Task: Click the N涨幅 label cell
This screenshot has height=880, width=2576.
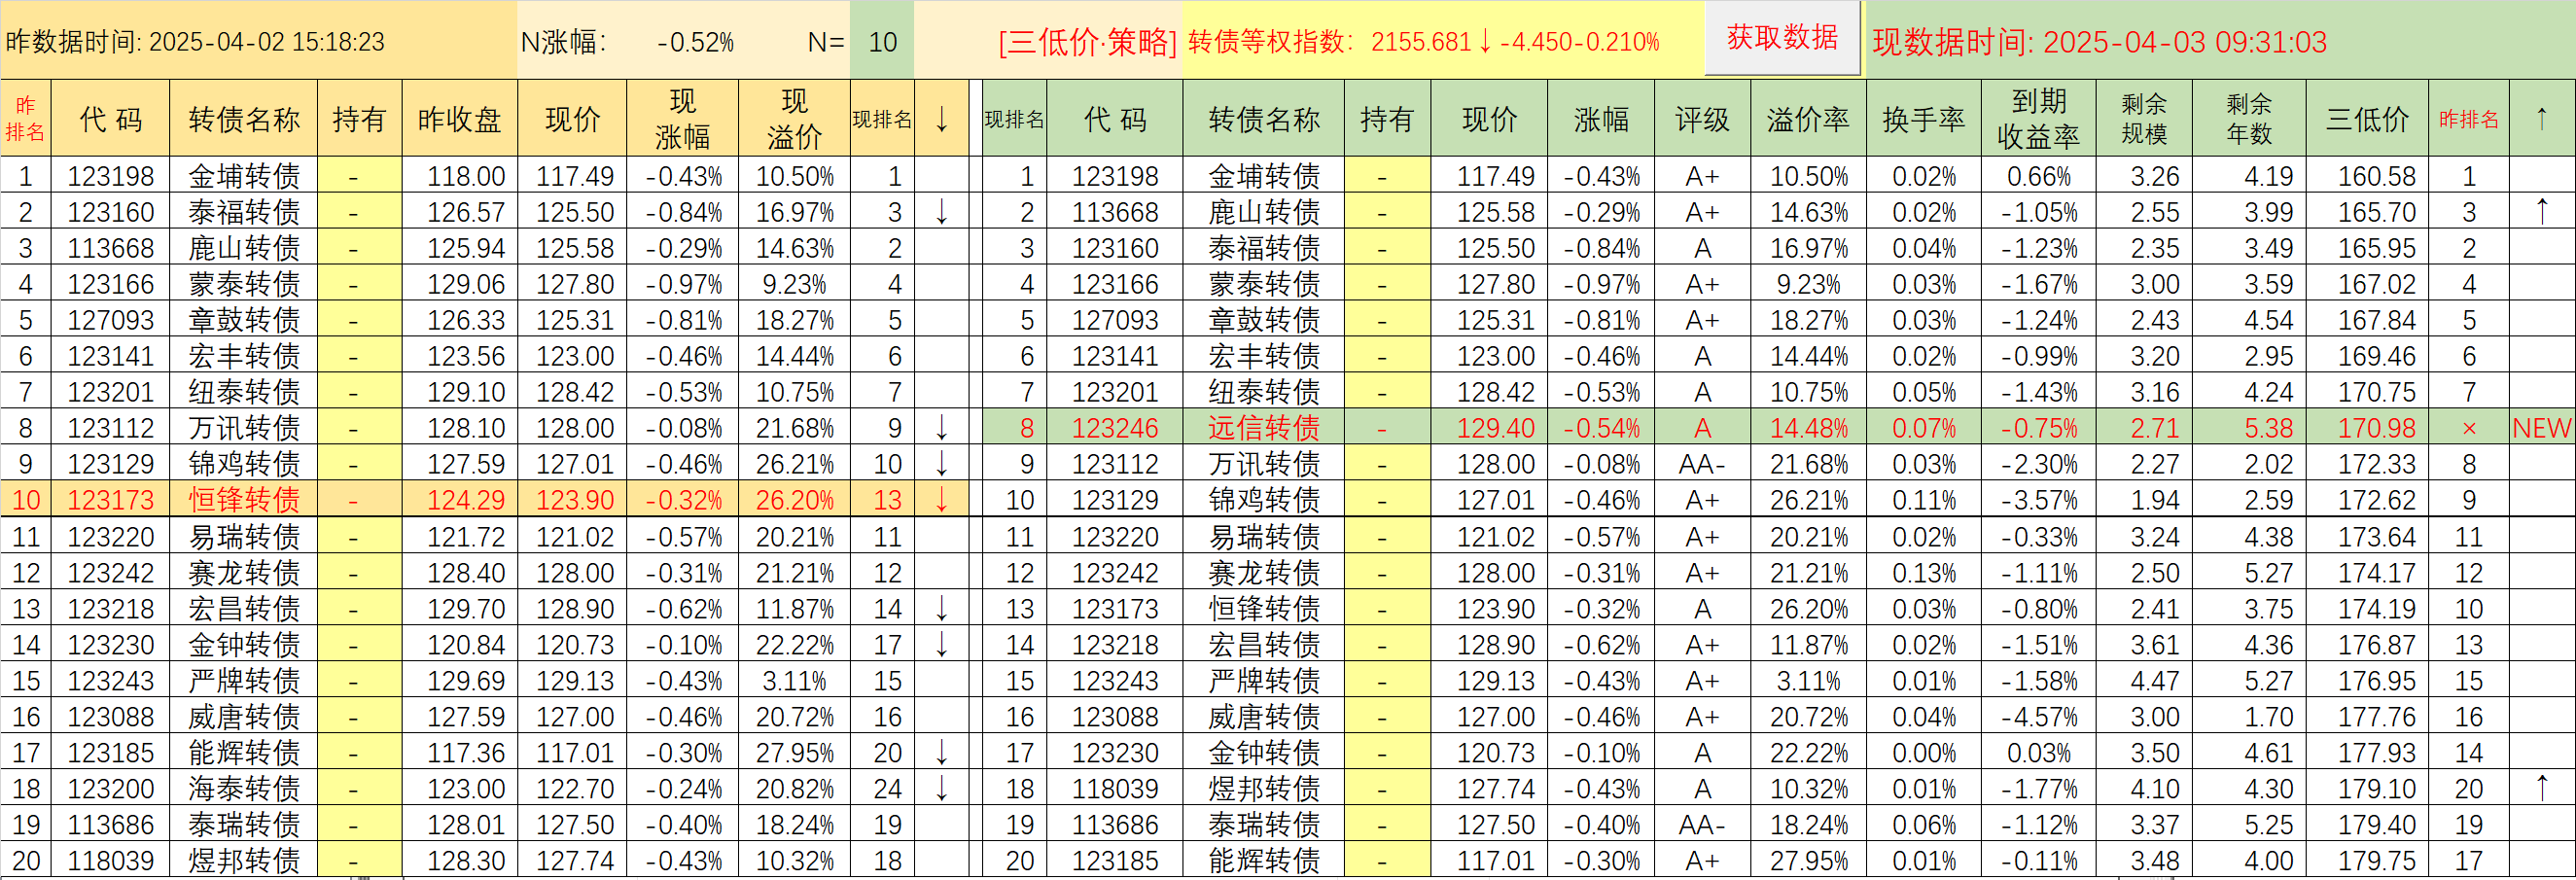Action: pos(564,42)
